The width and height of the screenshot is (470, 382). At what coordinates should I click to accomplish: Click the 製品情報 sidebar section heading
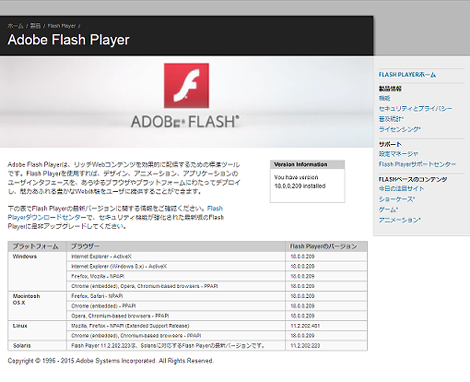tap(390, 89)
